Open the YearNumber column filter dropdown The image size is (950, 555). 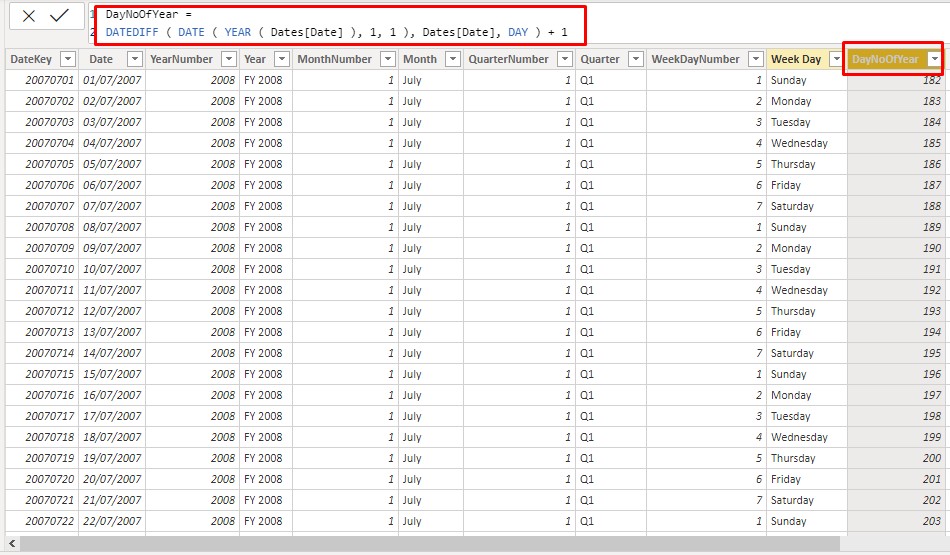click(x=229, y=59)
